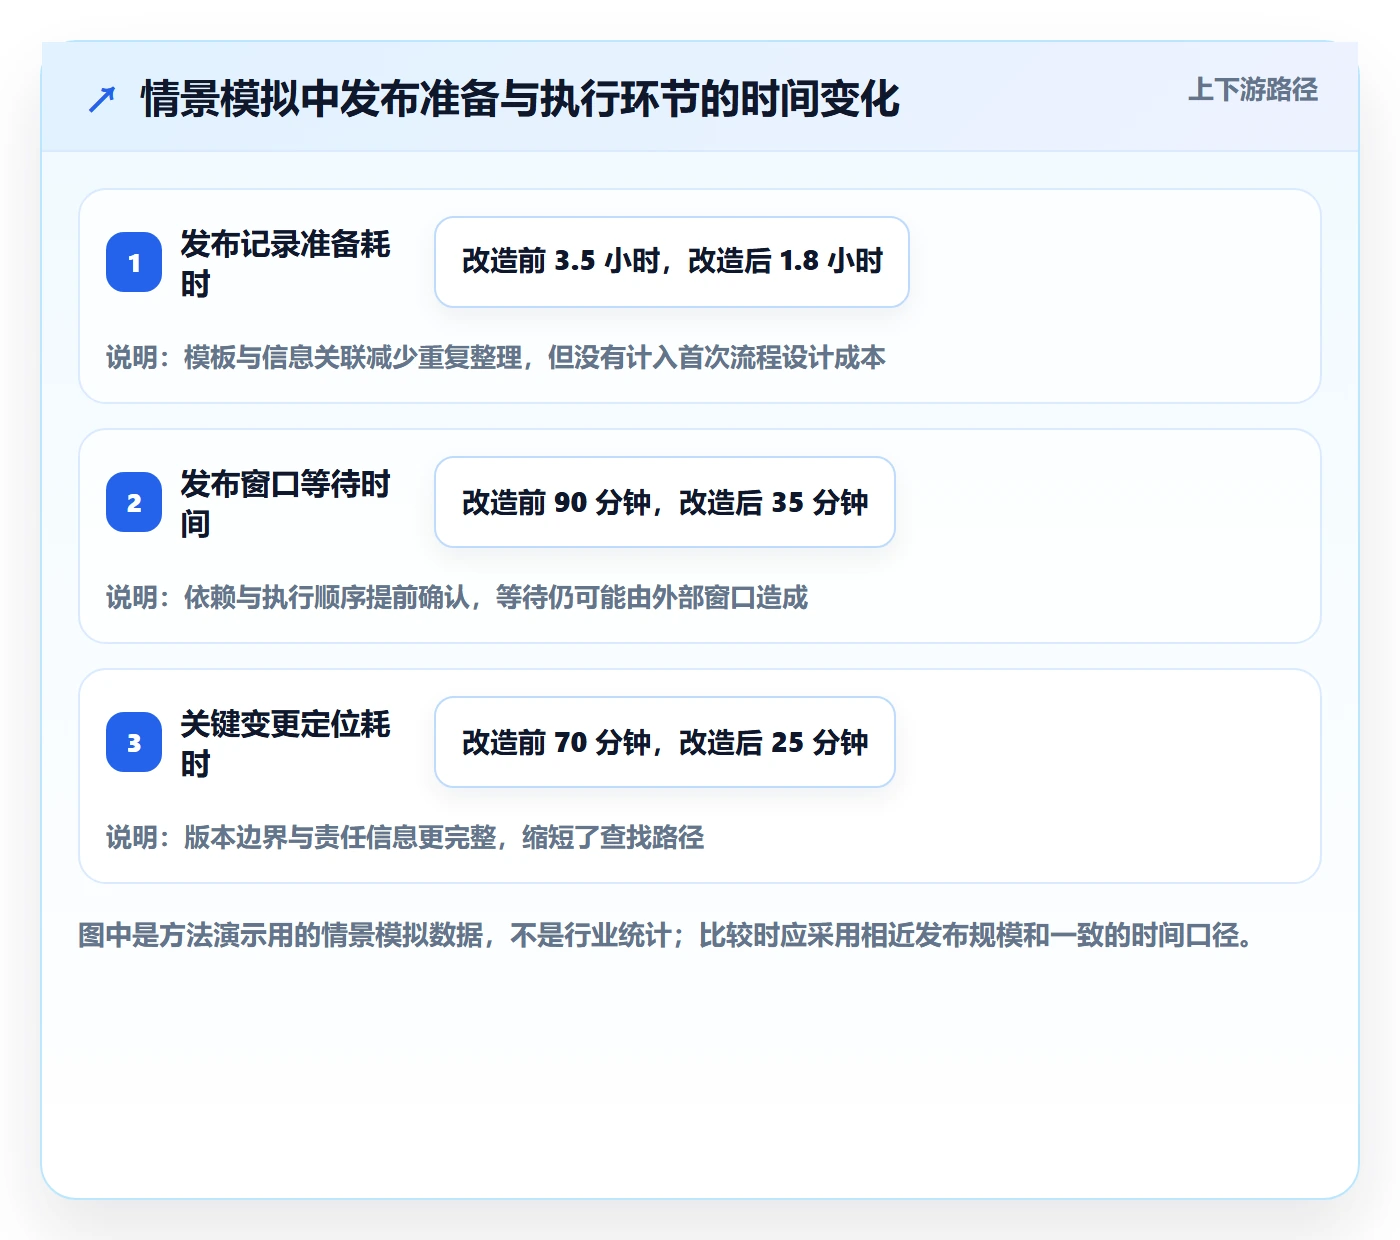Click the footer disclaimer 图中是方法演示用的情景模拟数据
Viewport: 1400px width, 1240px height.
click(x=666, y=935)
